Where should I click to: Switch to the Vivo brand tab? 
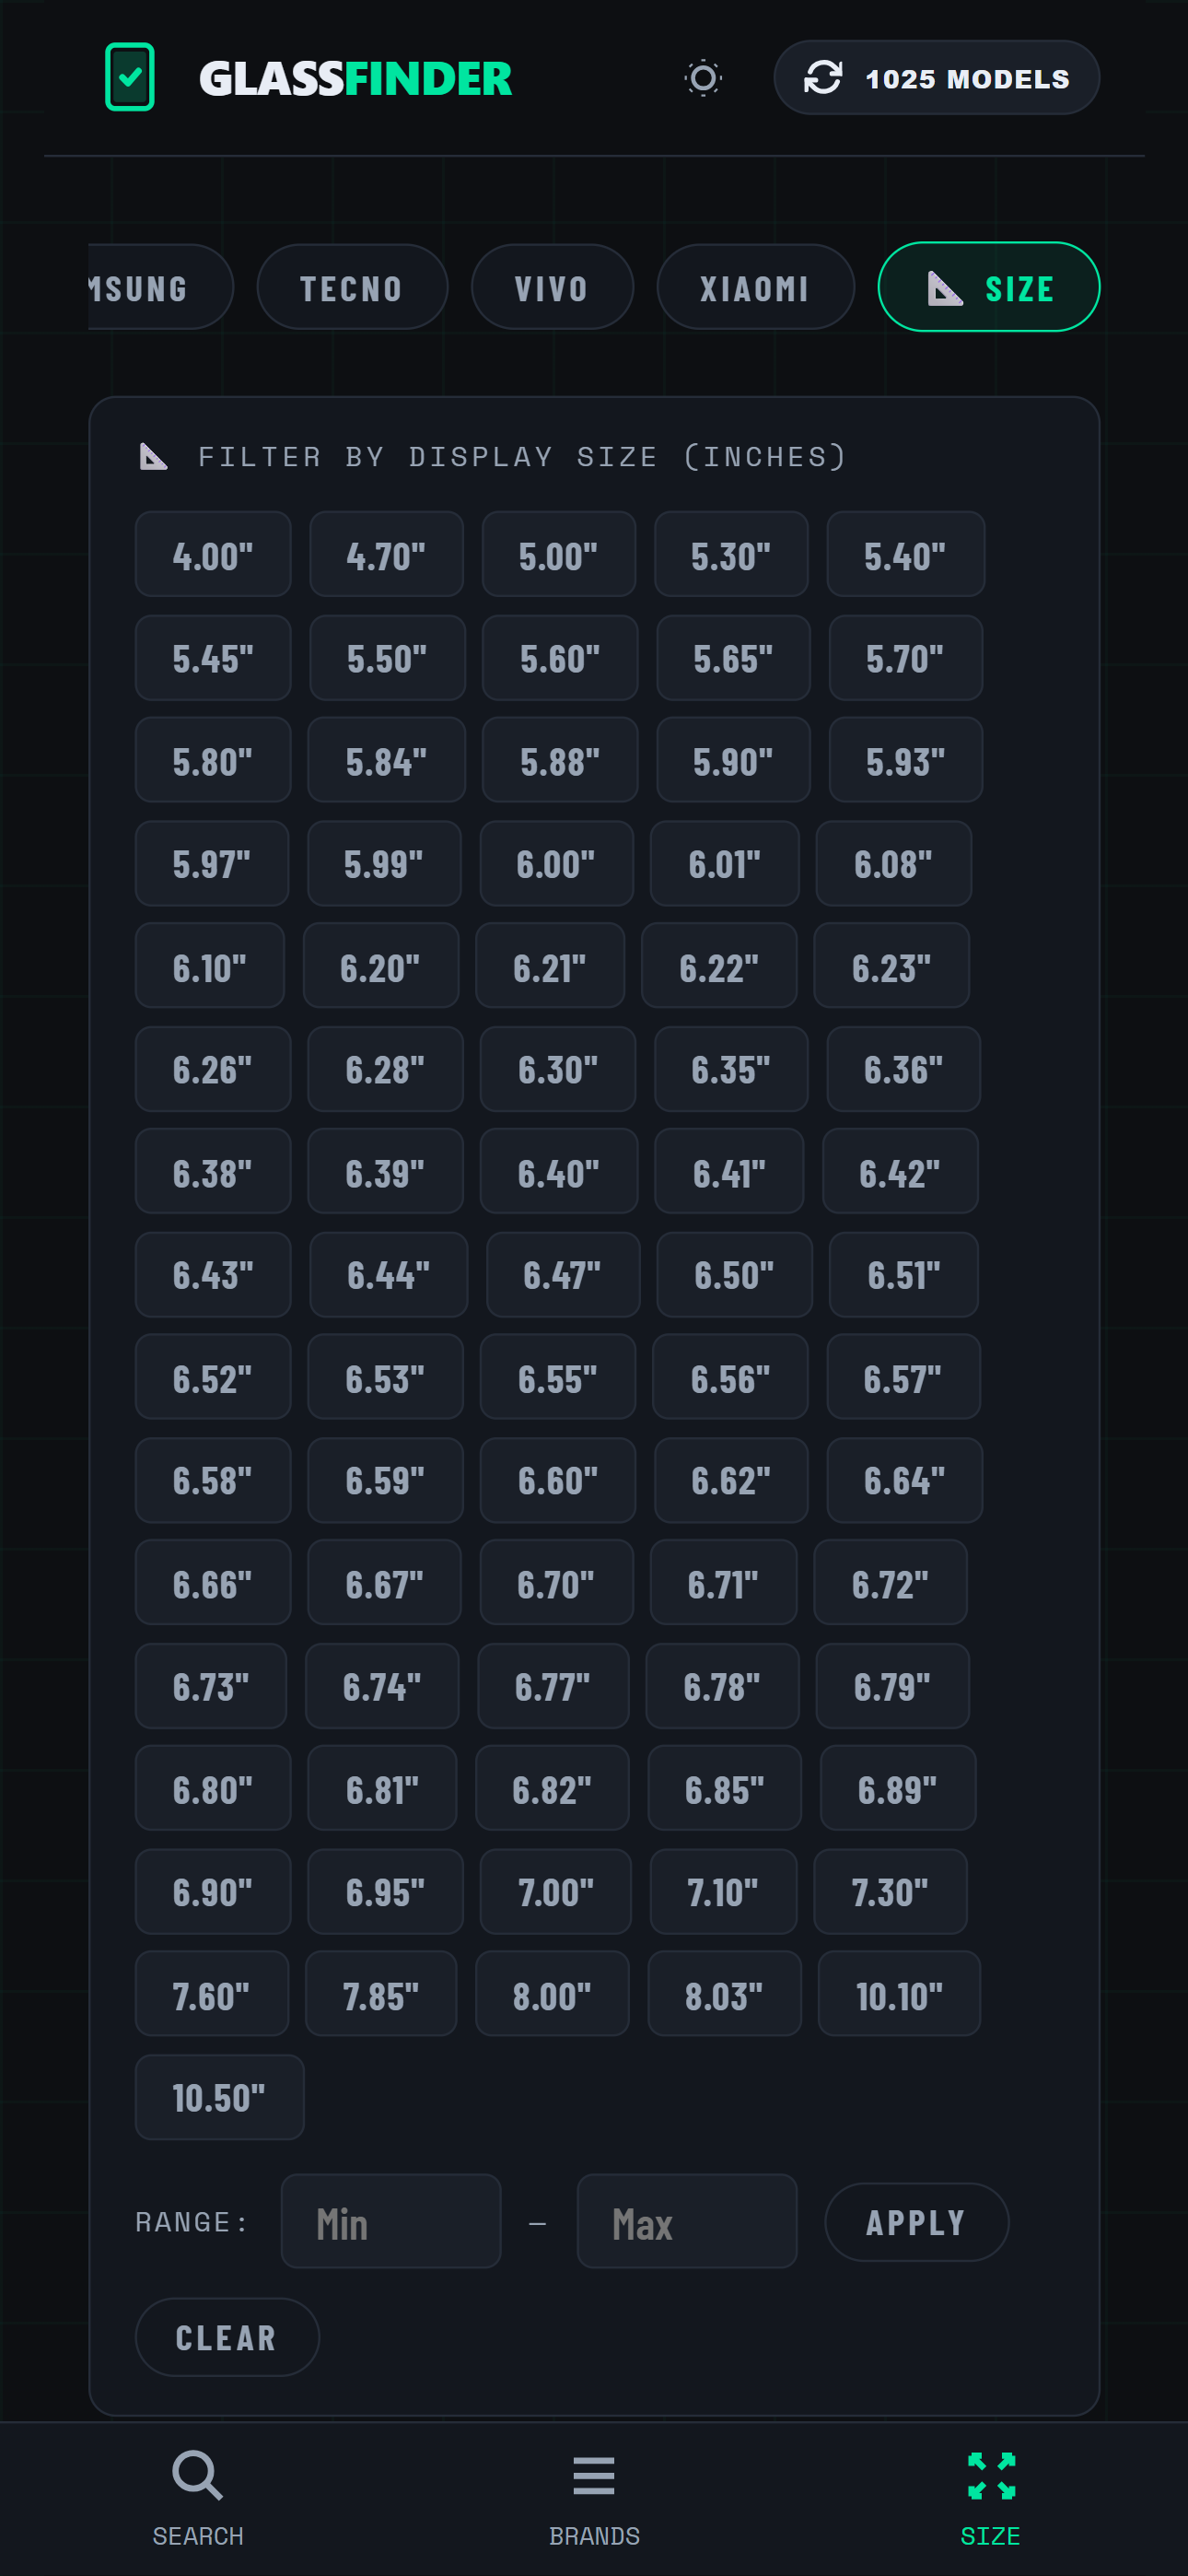tap(552, 288)
